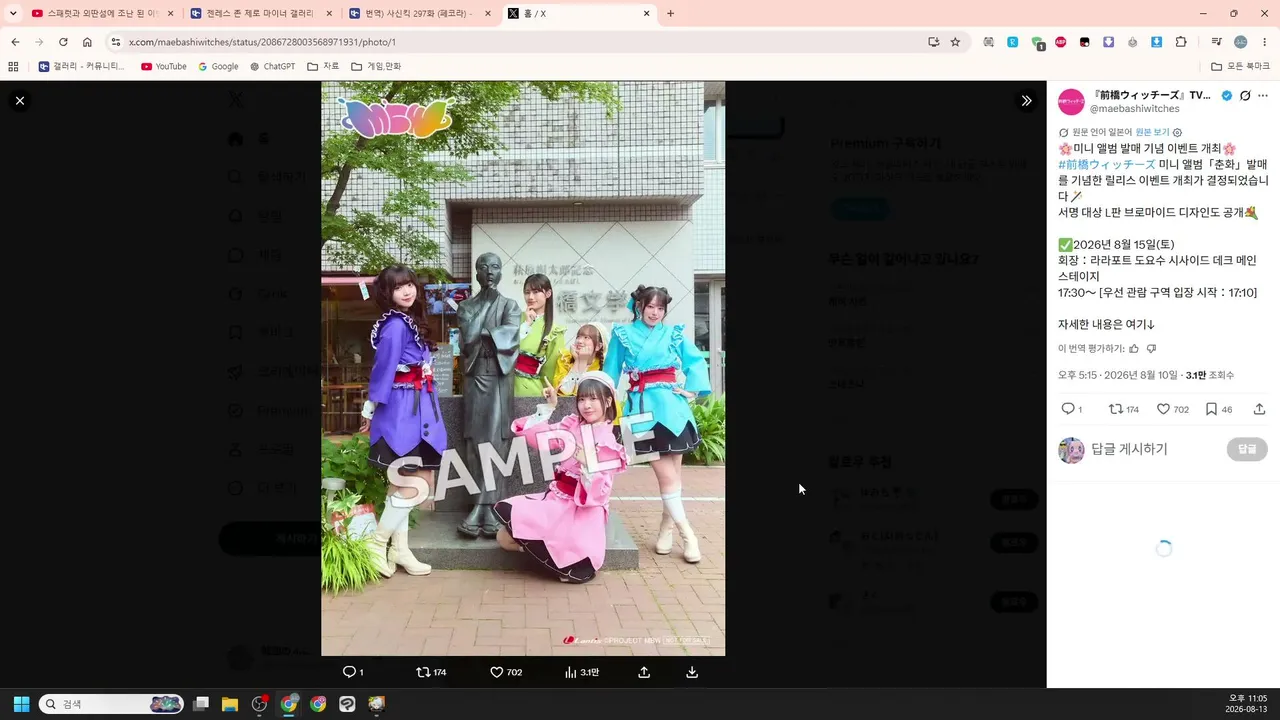
Task: Open File Explorer from the taskbar
Action: (x=230, y=704)
